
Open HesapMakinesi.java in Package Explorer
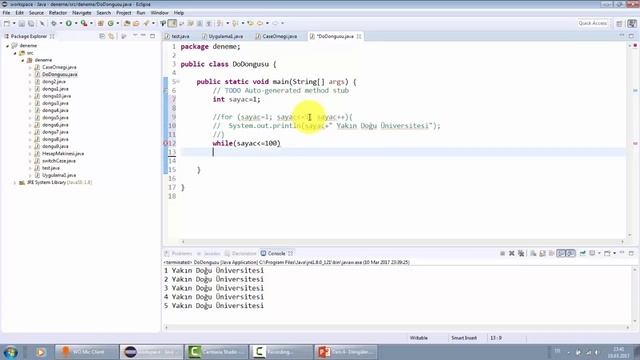(63, 153)
